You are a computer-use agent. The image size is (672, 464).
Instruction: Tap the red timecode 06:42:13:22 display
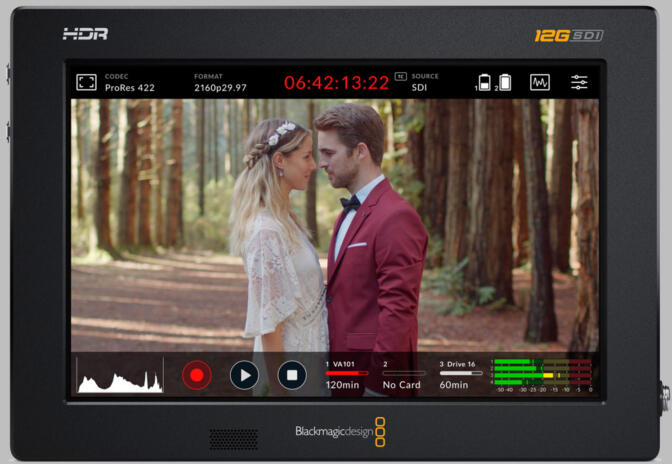tap(336, 82)
